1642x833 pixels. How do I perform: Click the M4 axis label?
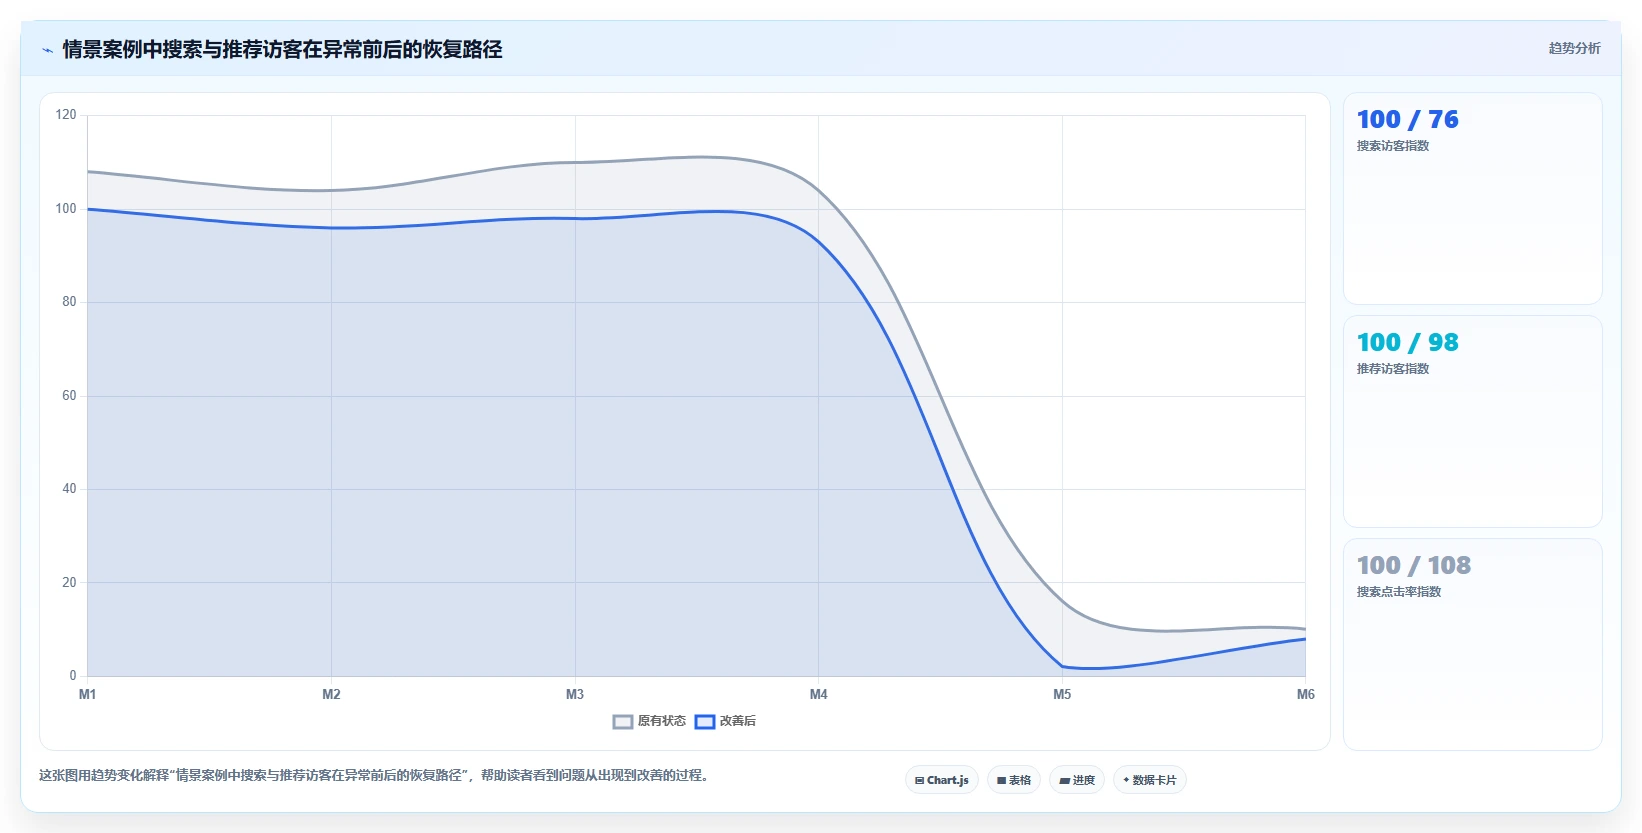(819, 694)
